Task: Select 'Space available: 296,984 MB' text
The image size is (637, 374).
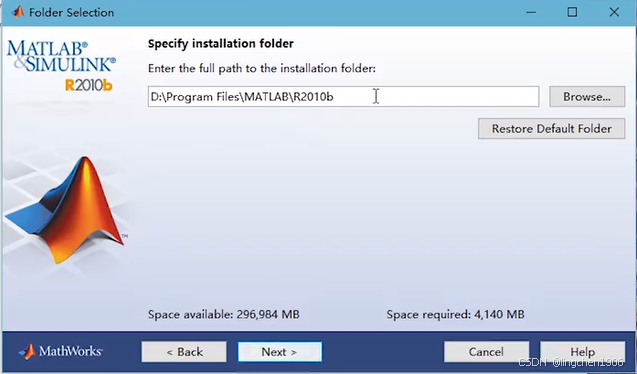Action: pos(223,314)
